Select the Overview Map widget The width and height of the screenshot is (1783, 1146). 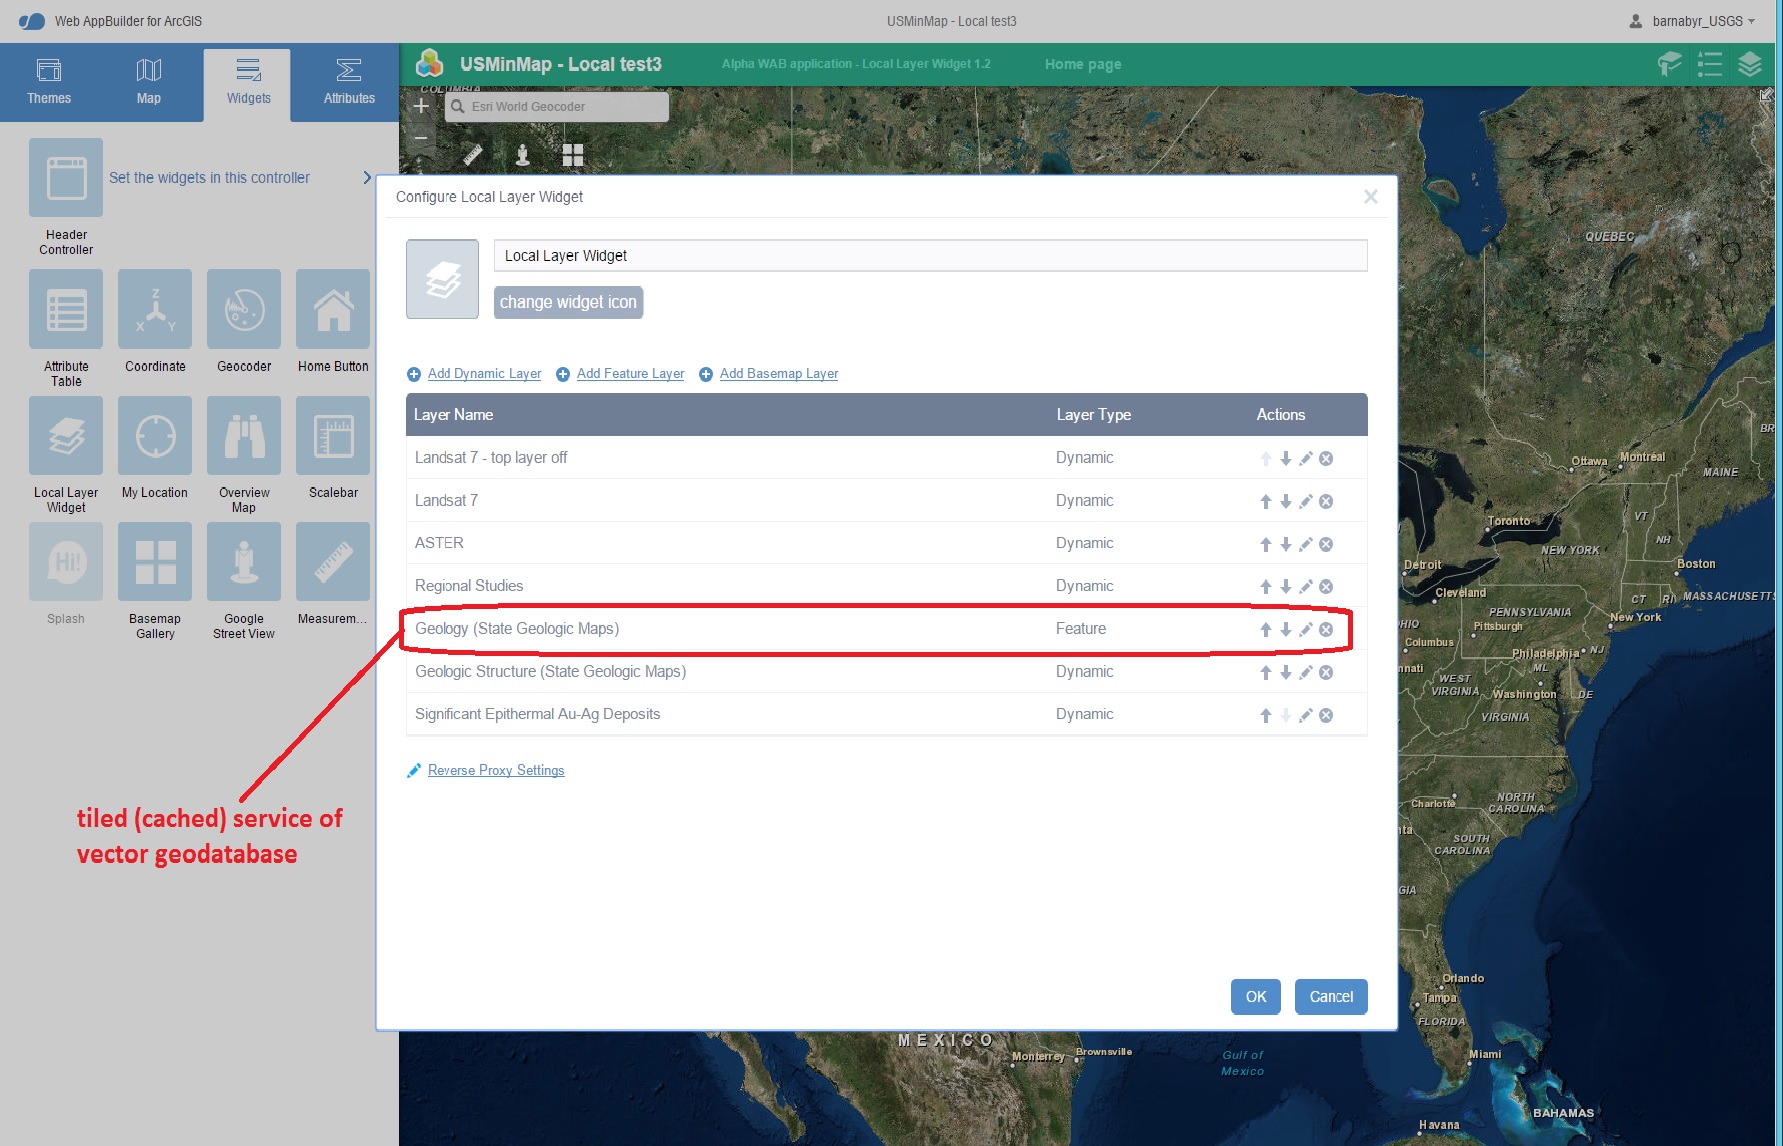point(244,436)
